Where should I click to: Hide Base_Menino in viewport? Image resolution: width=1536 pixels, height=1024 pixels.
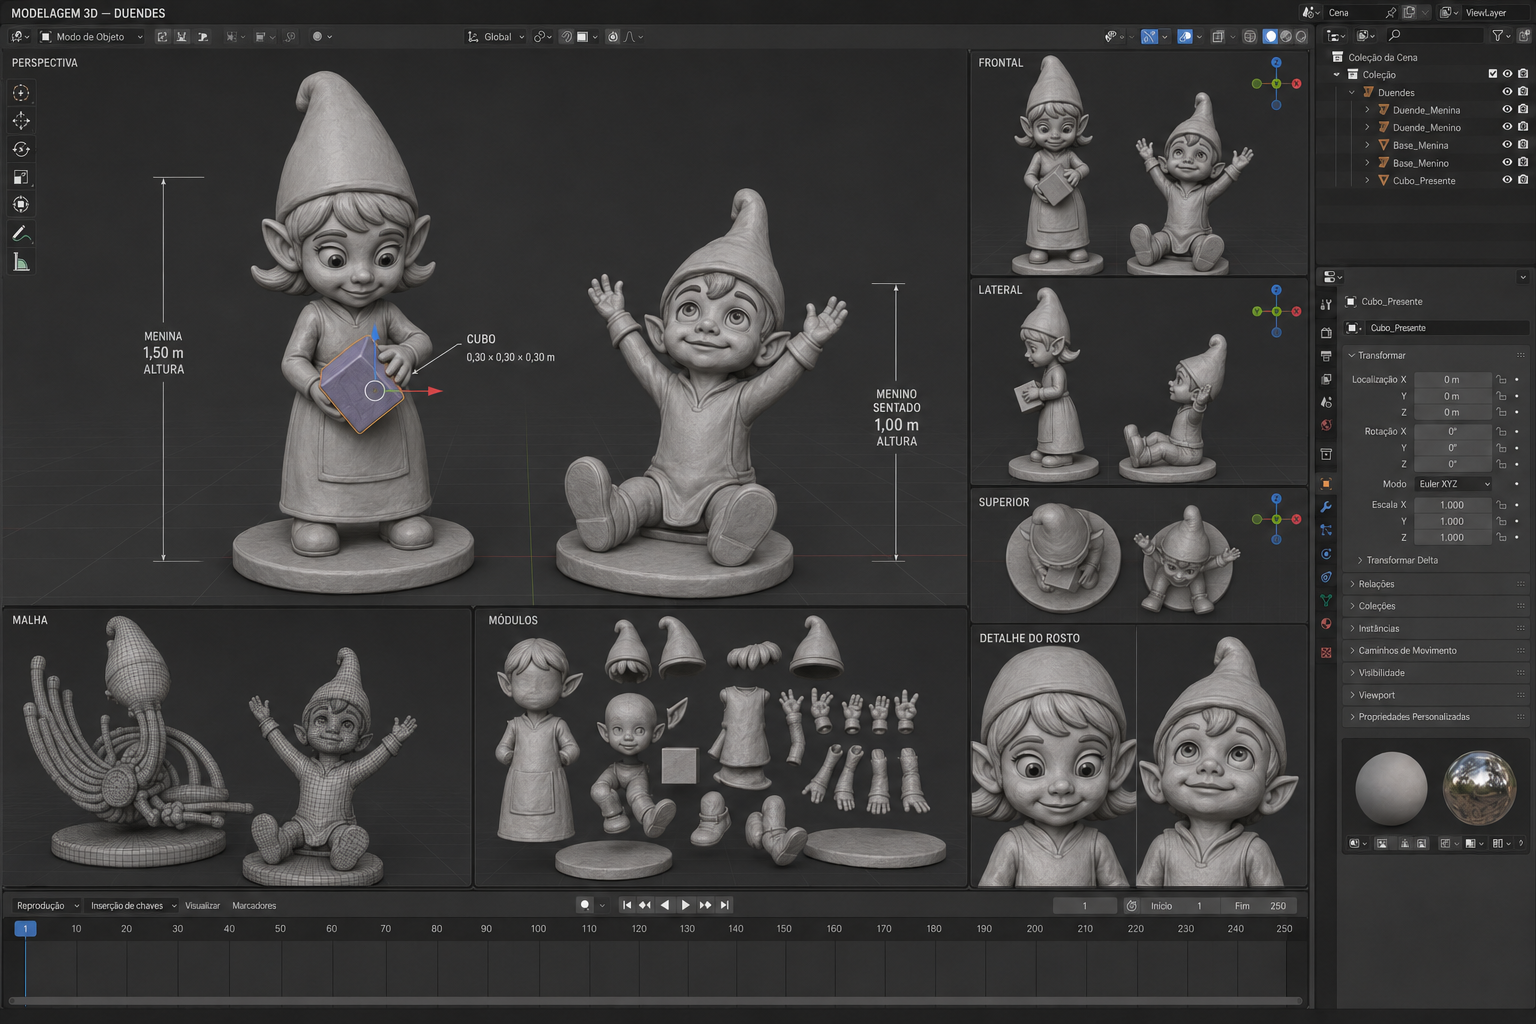click(1507, 162)
